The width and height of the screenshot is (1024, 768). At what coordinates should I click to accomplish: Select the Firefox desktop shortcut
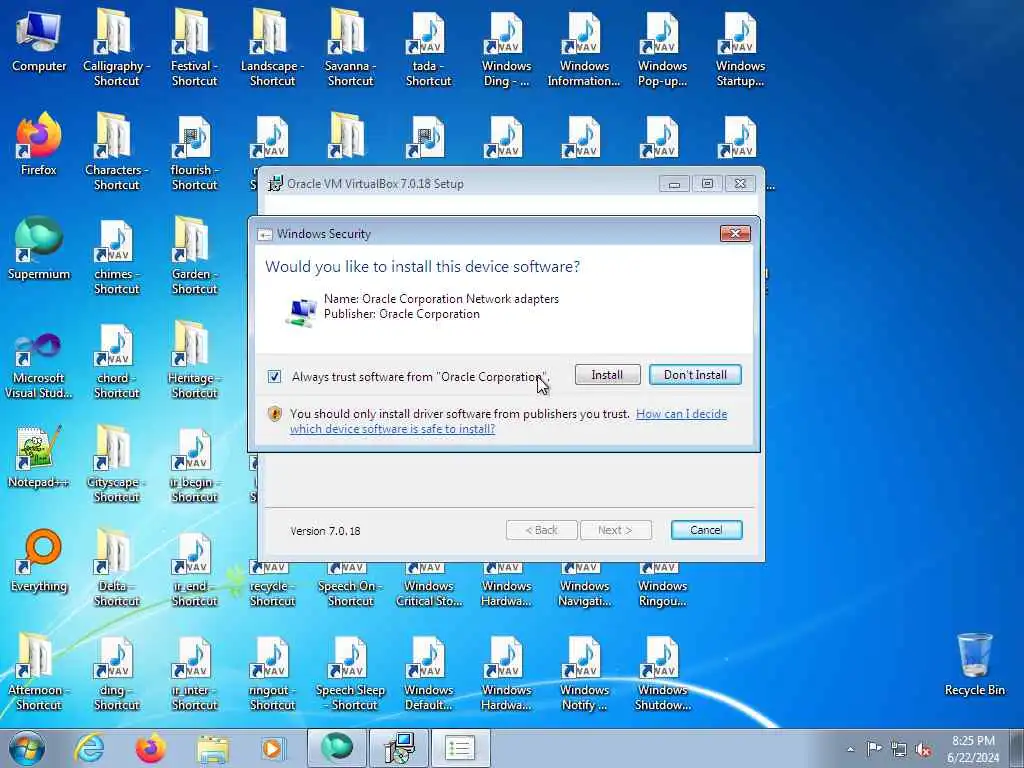[x=39, y=145]
